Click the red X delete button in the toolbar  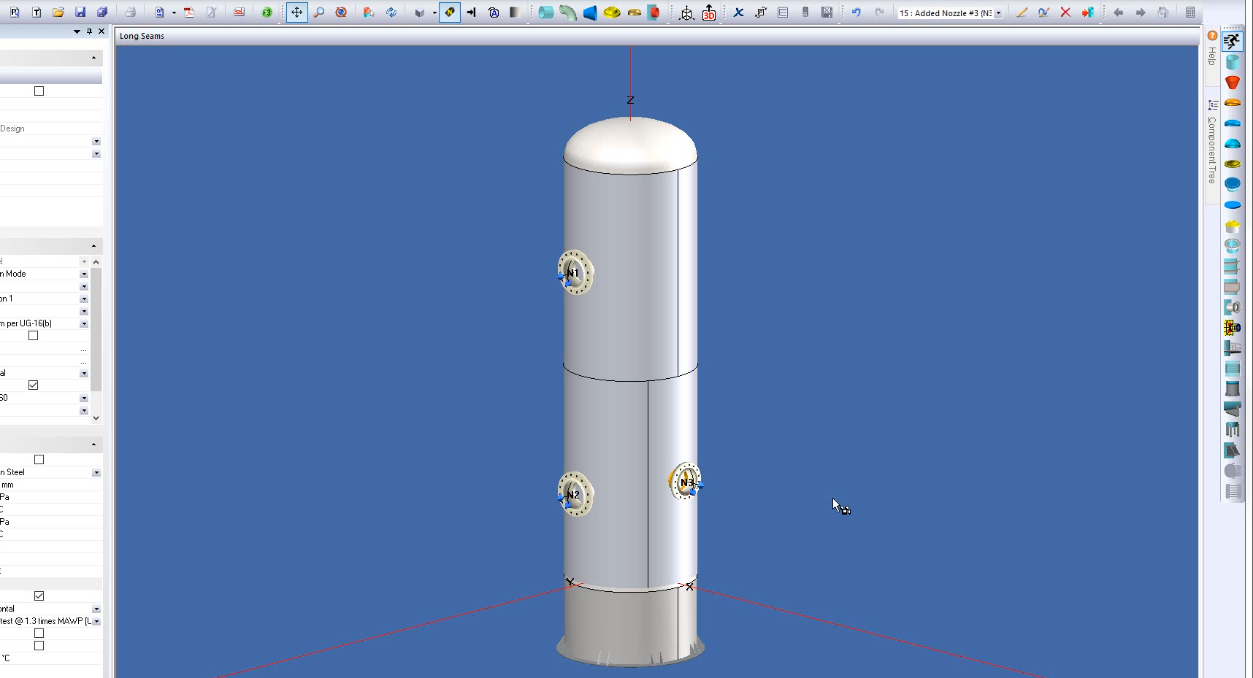click(1065, 12)
